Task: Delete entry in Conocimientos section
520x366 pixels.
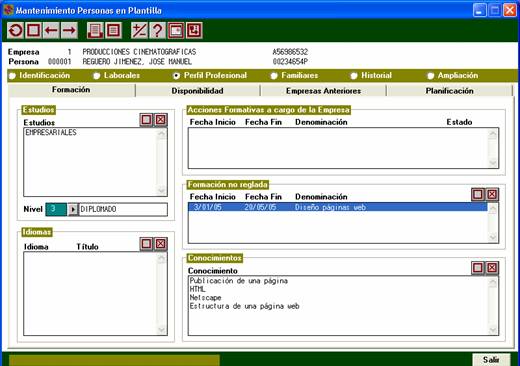Action: click(x=492, y=268)
